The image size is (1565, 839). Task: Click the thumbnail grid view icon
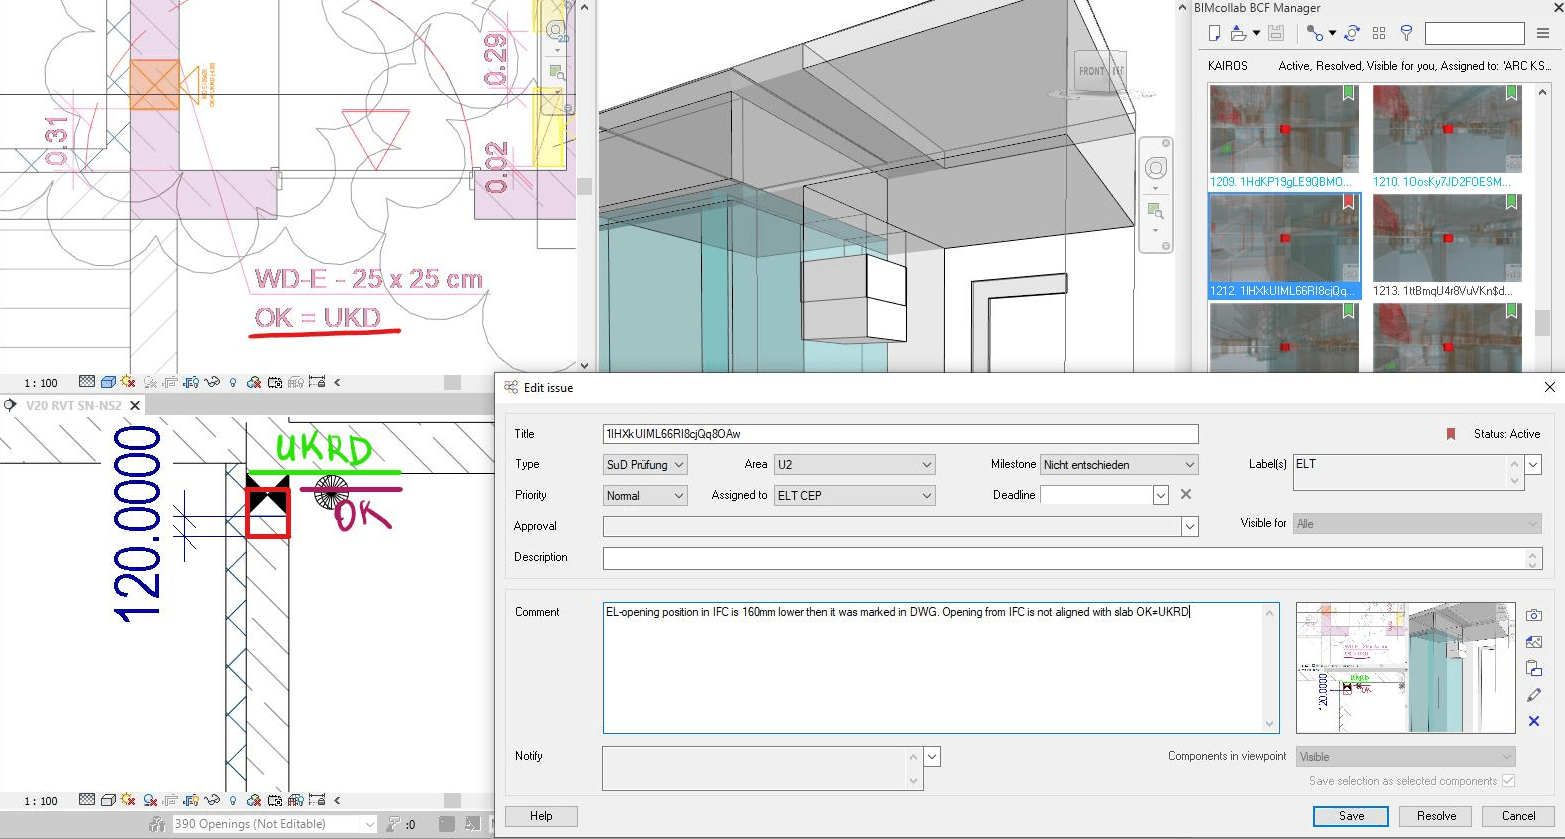(1379, 34)
